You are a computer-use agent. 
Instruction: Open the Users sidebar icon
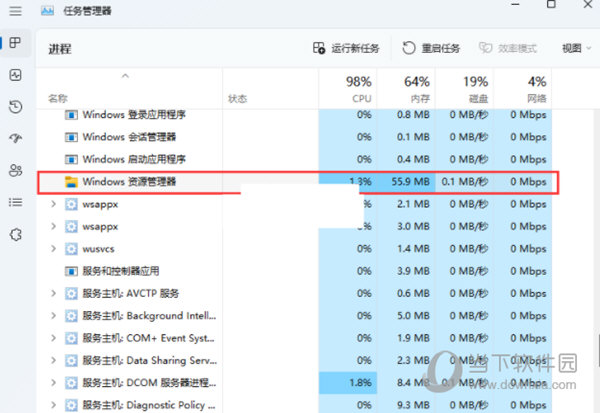pyautogui.click(x=15, y=170)
